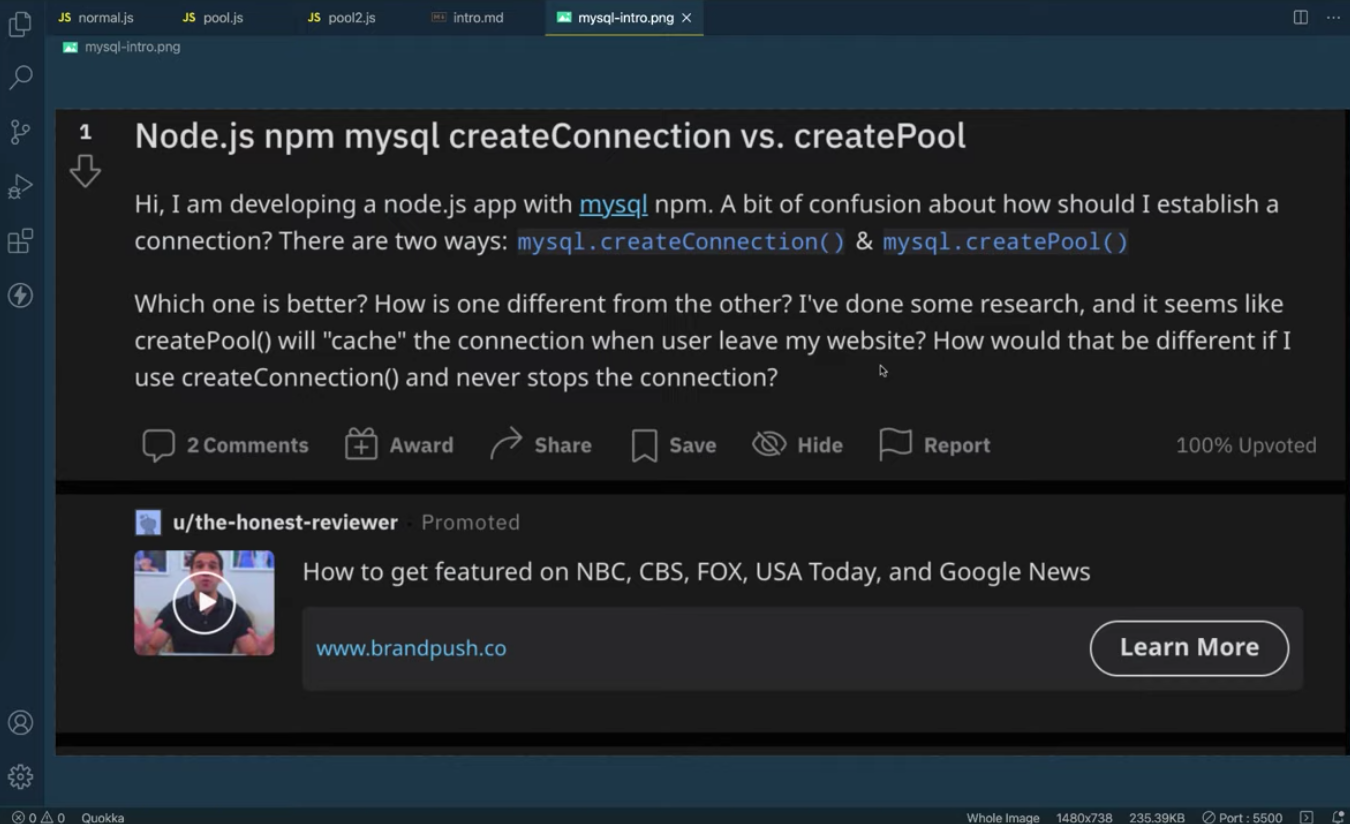
Task: Click the post title about createConnection vs. createPool
Action: point(550,136)
